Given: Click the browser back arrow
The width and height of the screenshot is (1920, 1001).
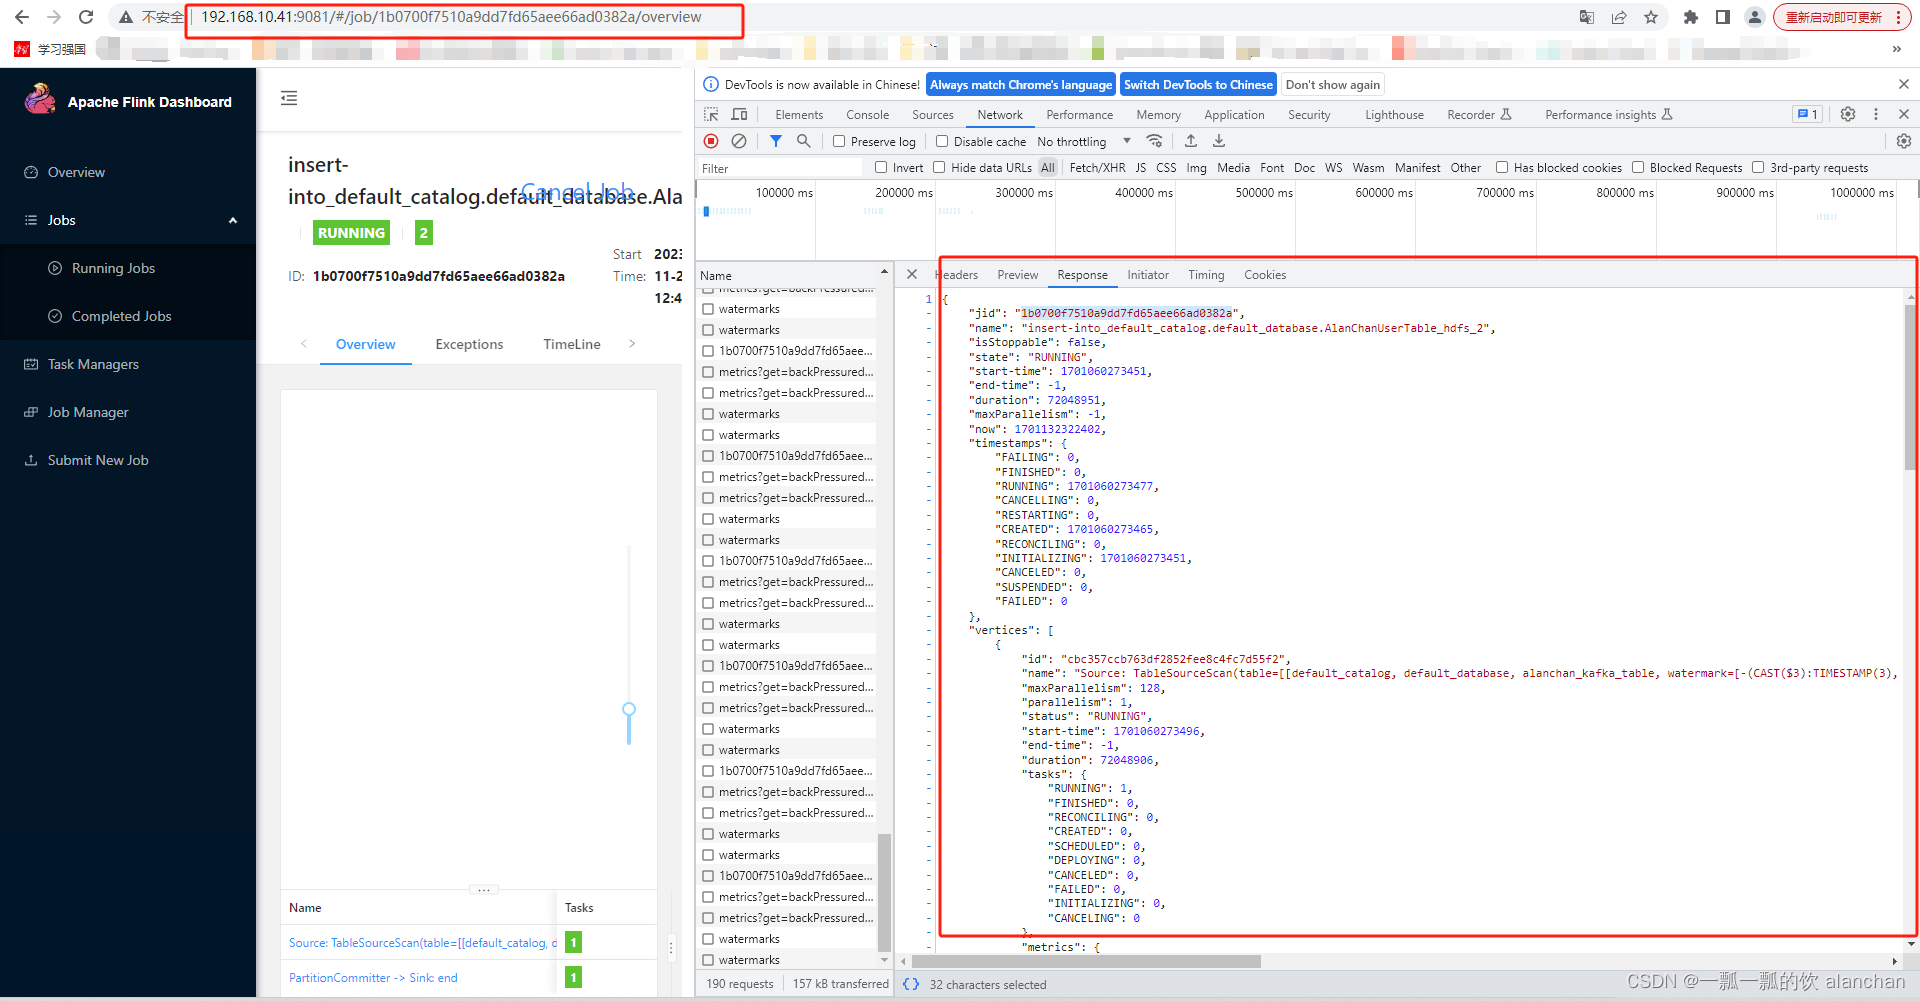Looking at the screenshot, I should (22, 17).
